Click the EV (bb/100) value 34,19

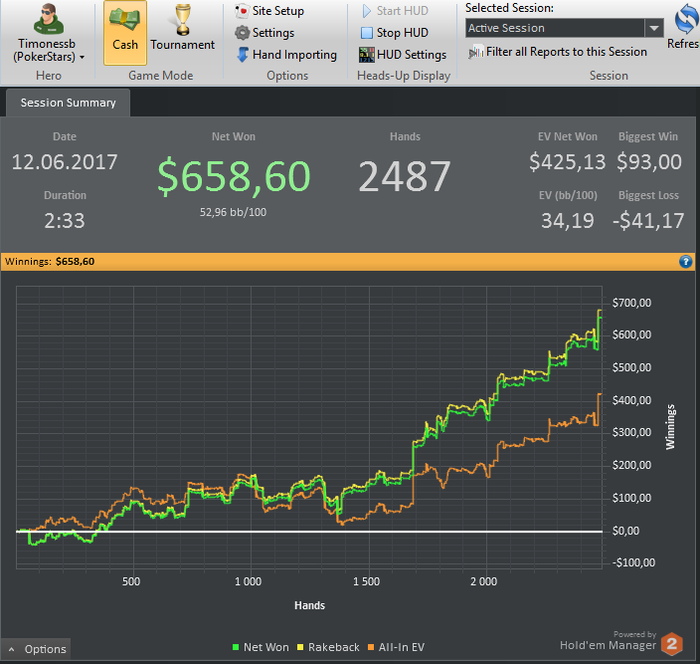pyautogui.click(x=567, y=221)
